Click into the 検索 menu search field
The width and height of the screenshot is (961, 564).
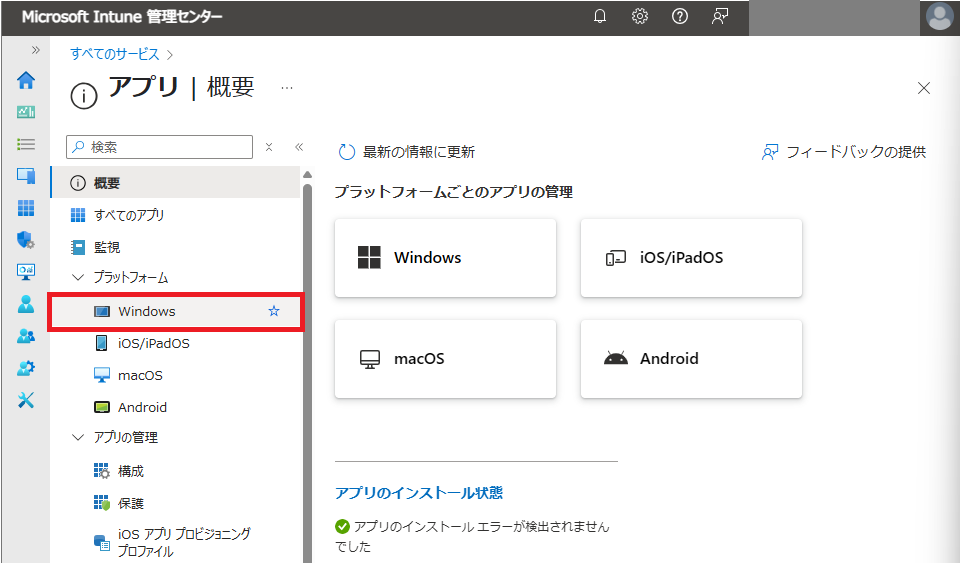pyautogui.click(x=159, y=147)
